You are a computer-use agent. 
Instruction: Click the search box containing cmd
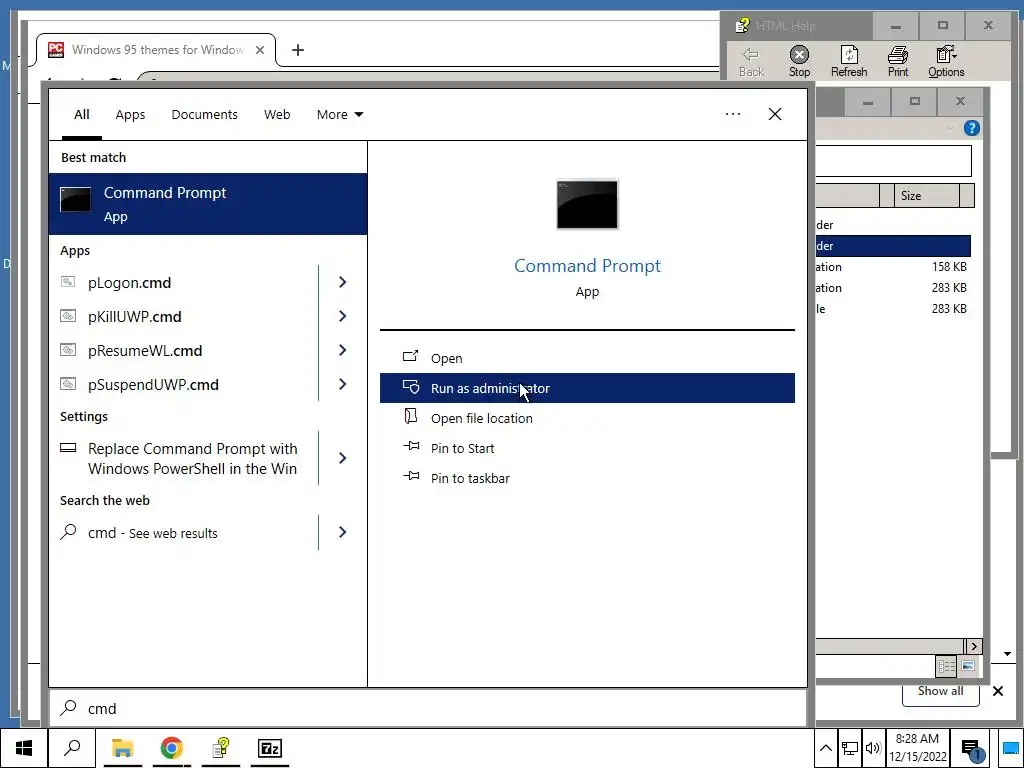click(428, 709)
